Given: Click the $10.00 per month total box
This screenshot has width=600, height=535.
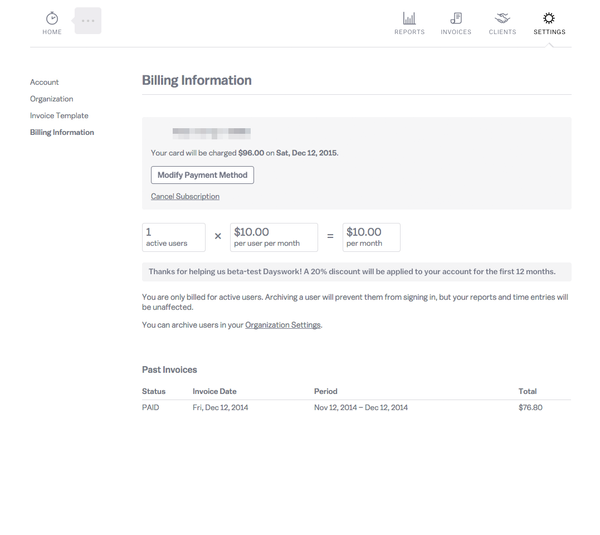Looking at the screenshot, I should (x=370, y=237).
